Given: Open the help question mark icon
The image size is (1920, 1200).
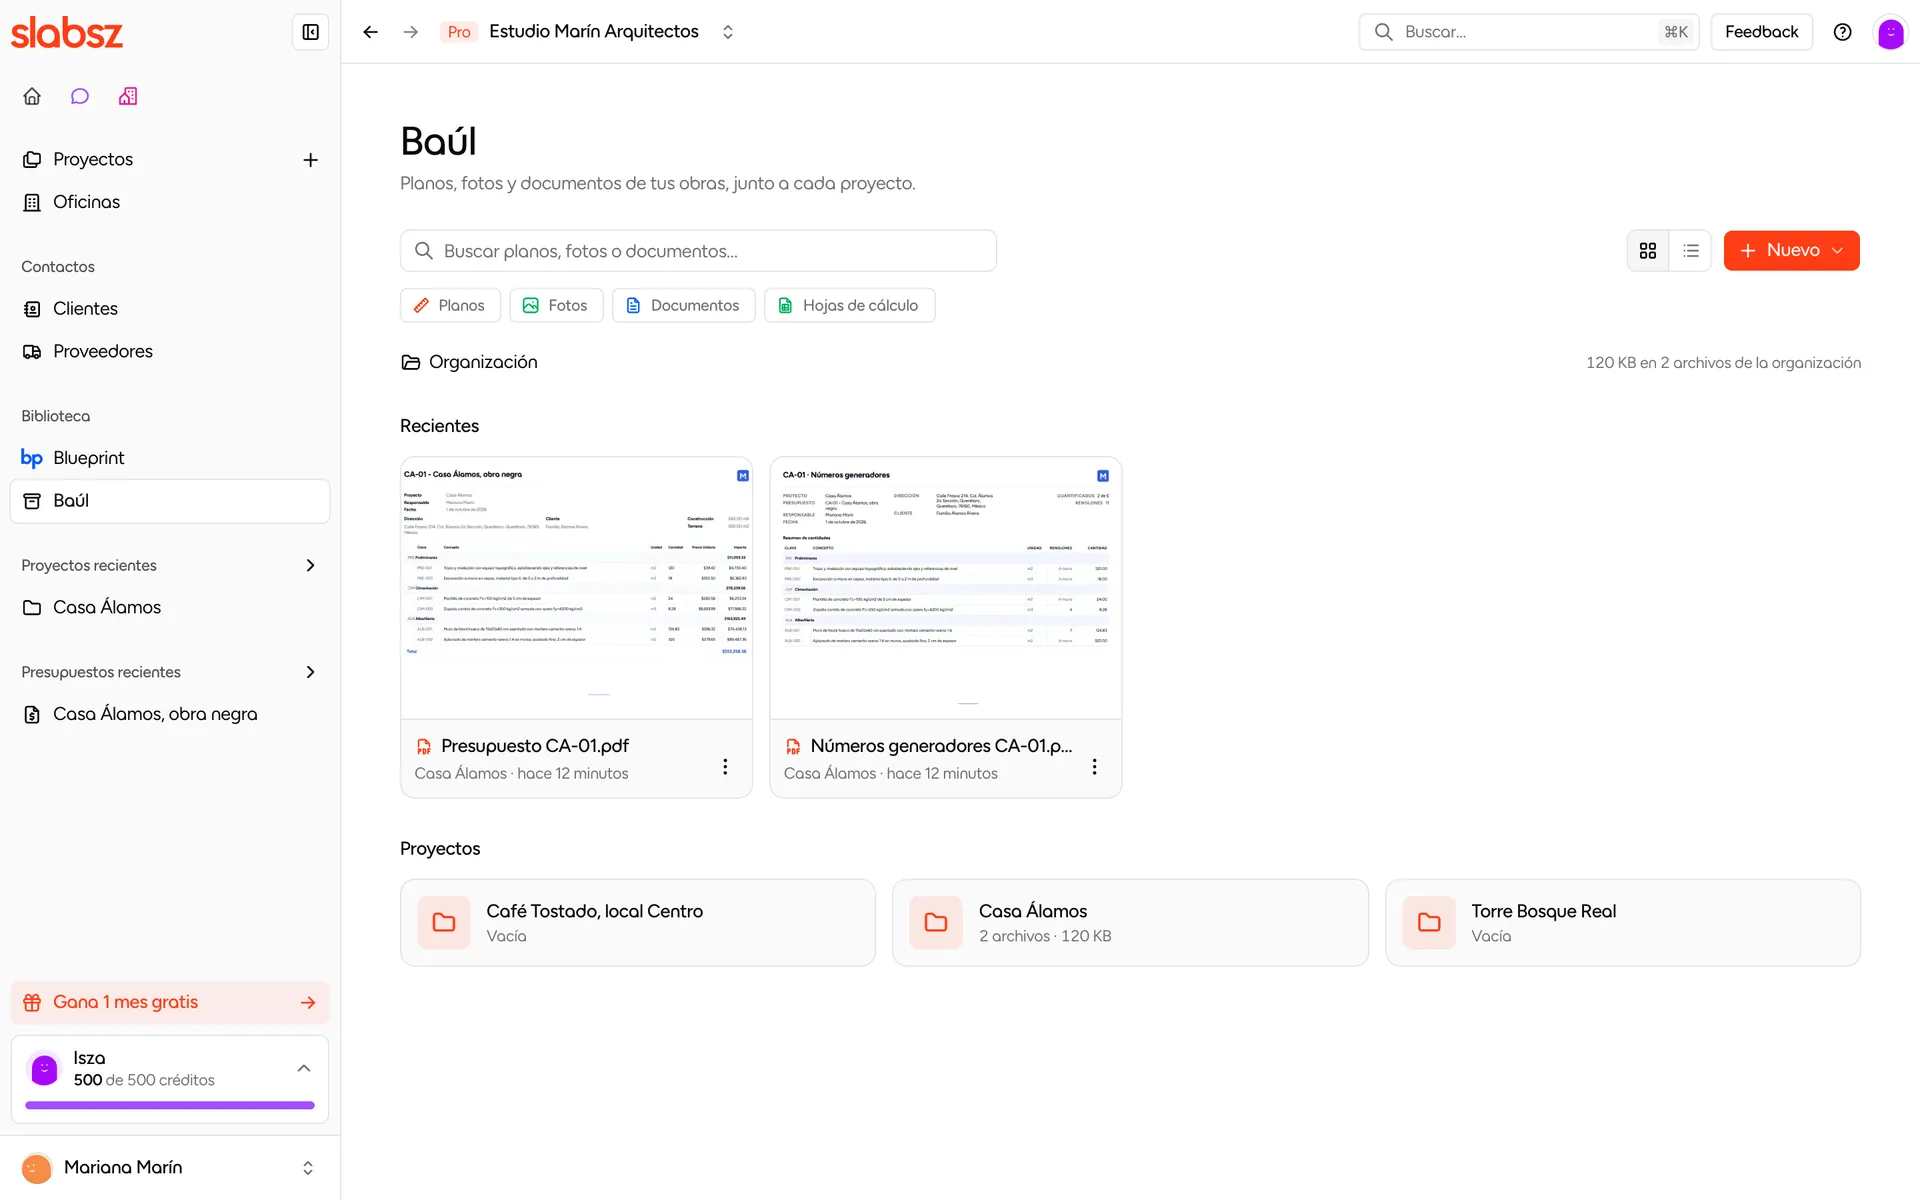Looking at the screenshot, I should (x=1842, y=32).
